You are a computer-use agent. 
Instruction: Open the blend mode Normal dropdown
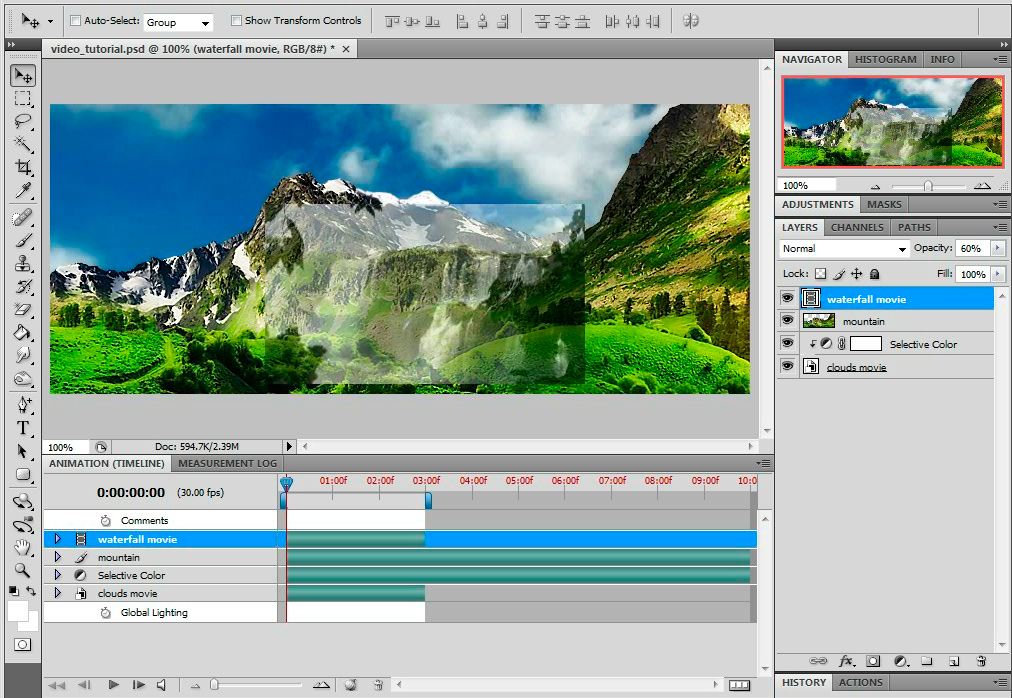(844, 249)
